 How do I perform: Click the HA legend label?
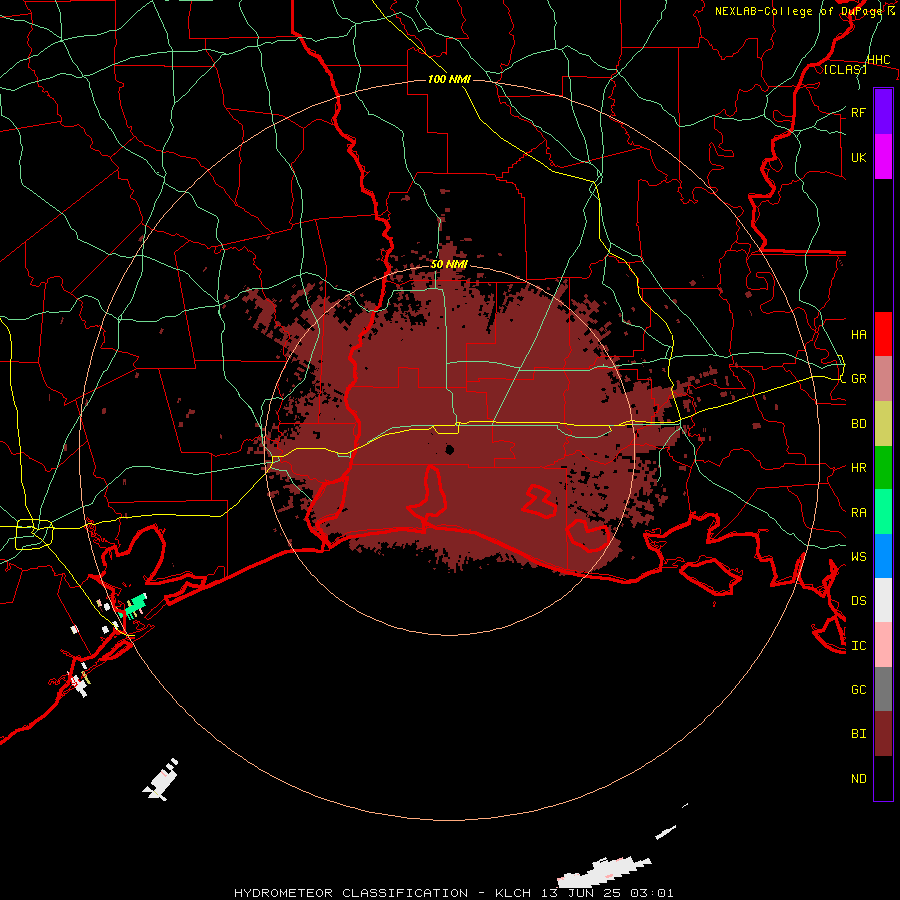859,334
